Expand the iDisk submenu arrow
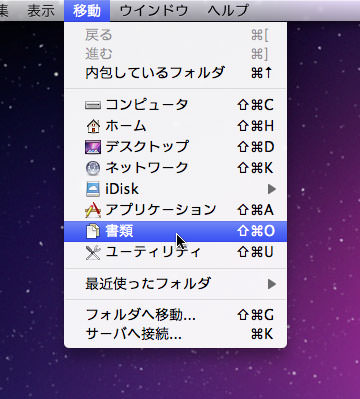 pyautogui.click(x=272, y=189)
